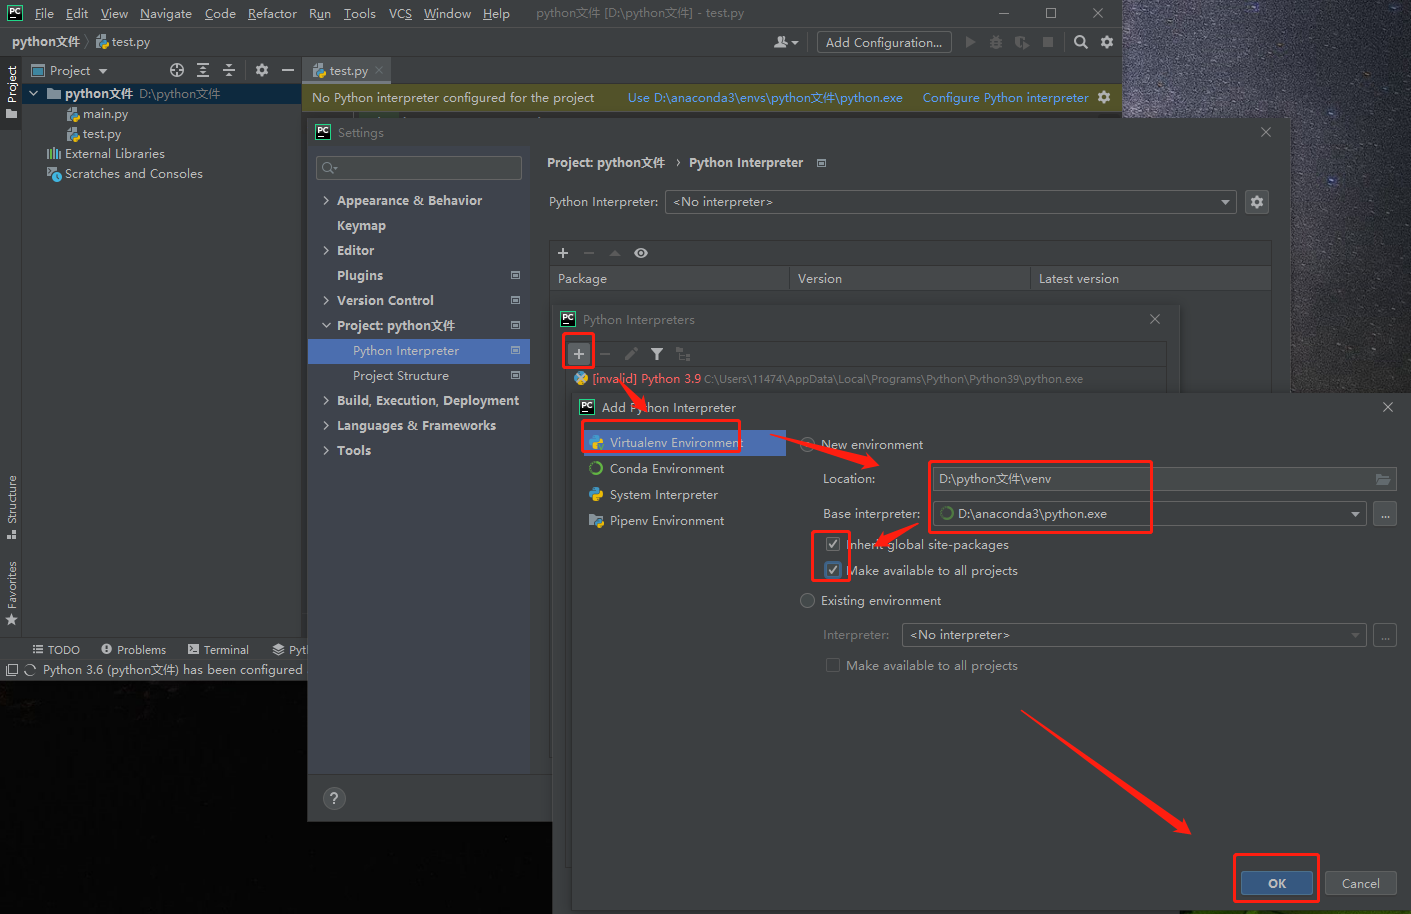Click Cancel in Add Python Interpreter dialog
Image resolution: width=1411 pixels, height=914 pixels.
pos(1361,883)
